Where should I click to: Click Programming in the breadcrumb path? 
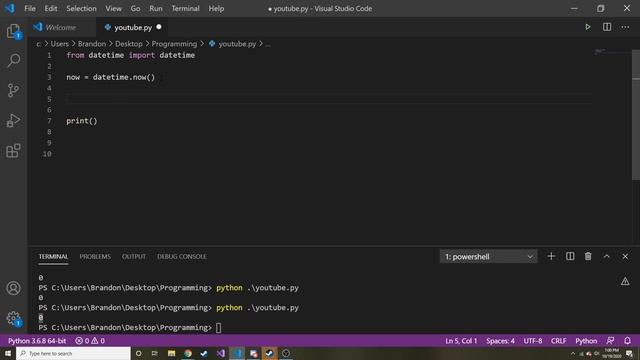point(174,44)
